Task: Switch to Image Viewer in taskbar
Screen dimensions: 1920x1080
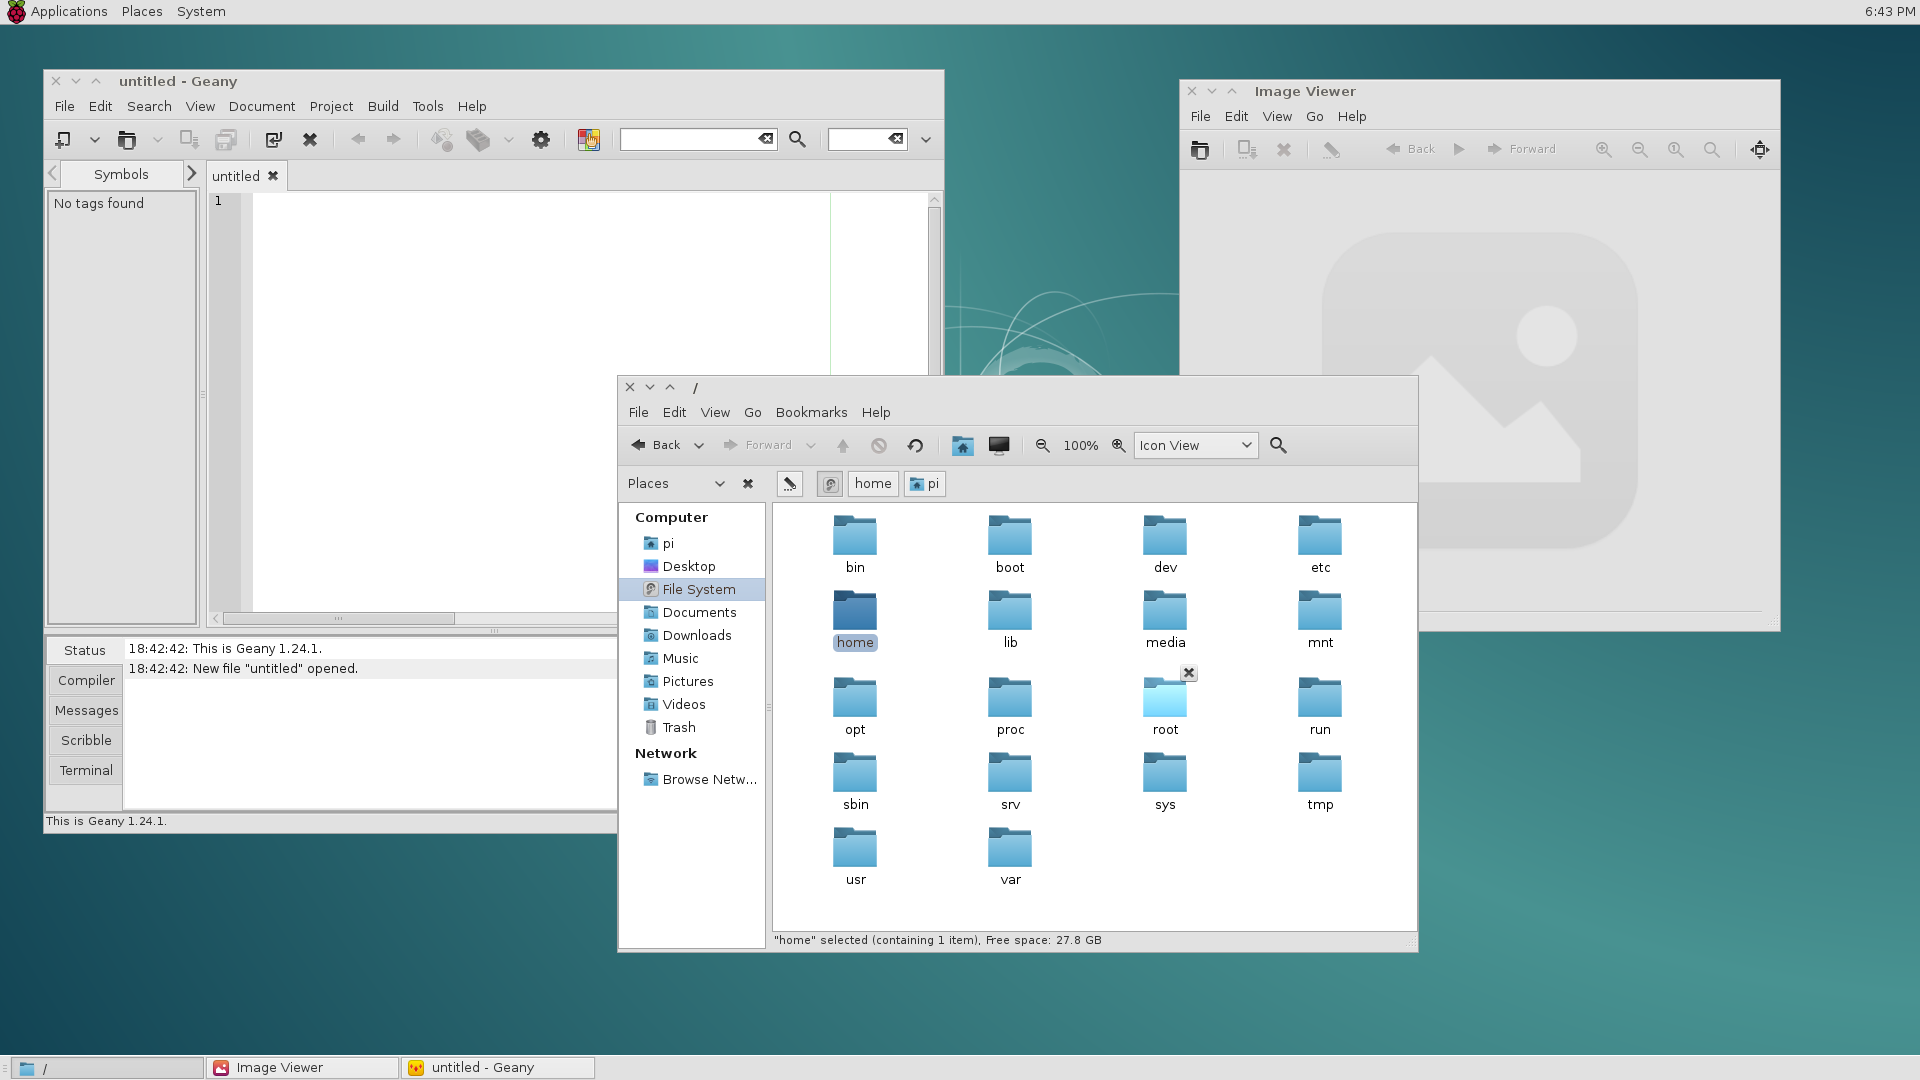Action: (302, 1068)
